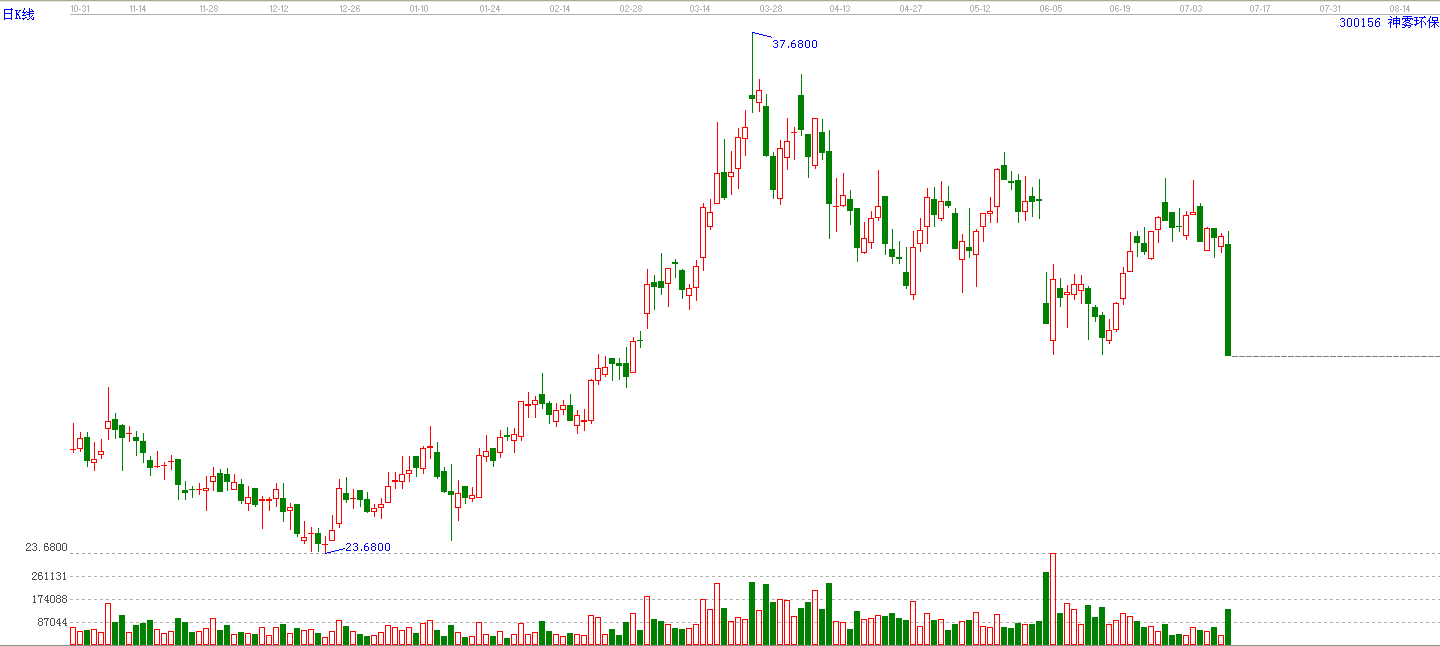
Task: Click the 07-17 date label
Action: (x=1260, y=7)
